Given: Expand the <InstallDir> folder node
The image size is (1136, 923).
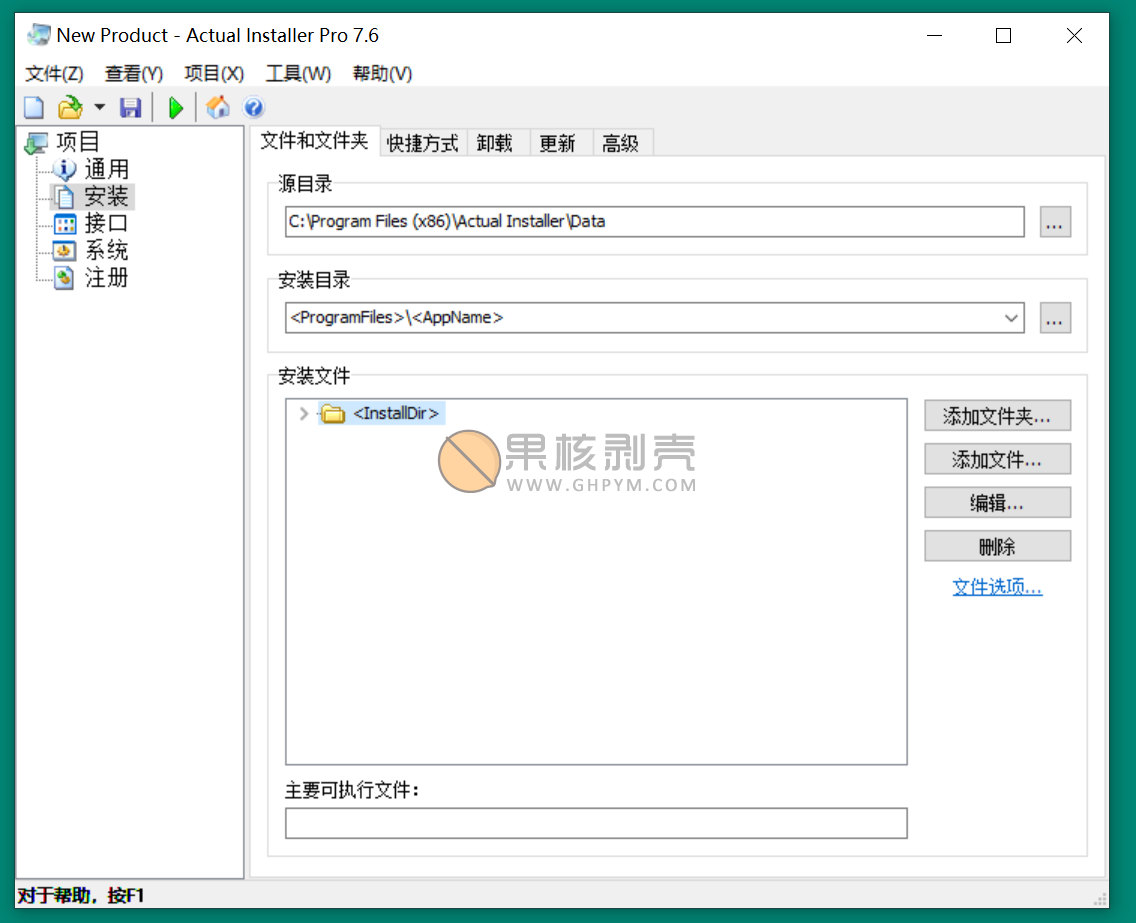Looking at the screenshot, I should [304, 414].
